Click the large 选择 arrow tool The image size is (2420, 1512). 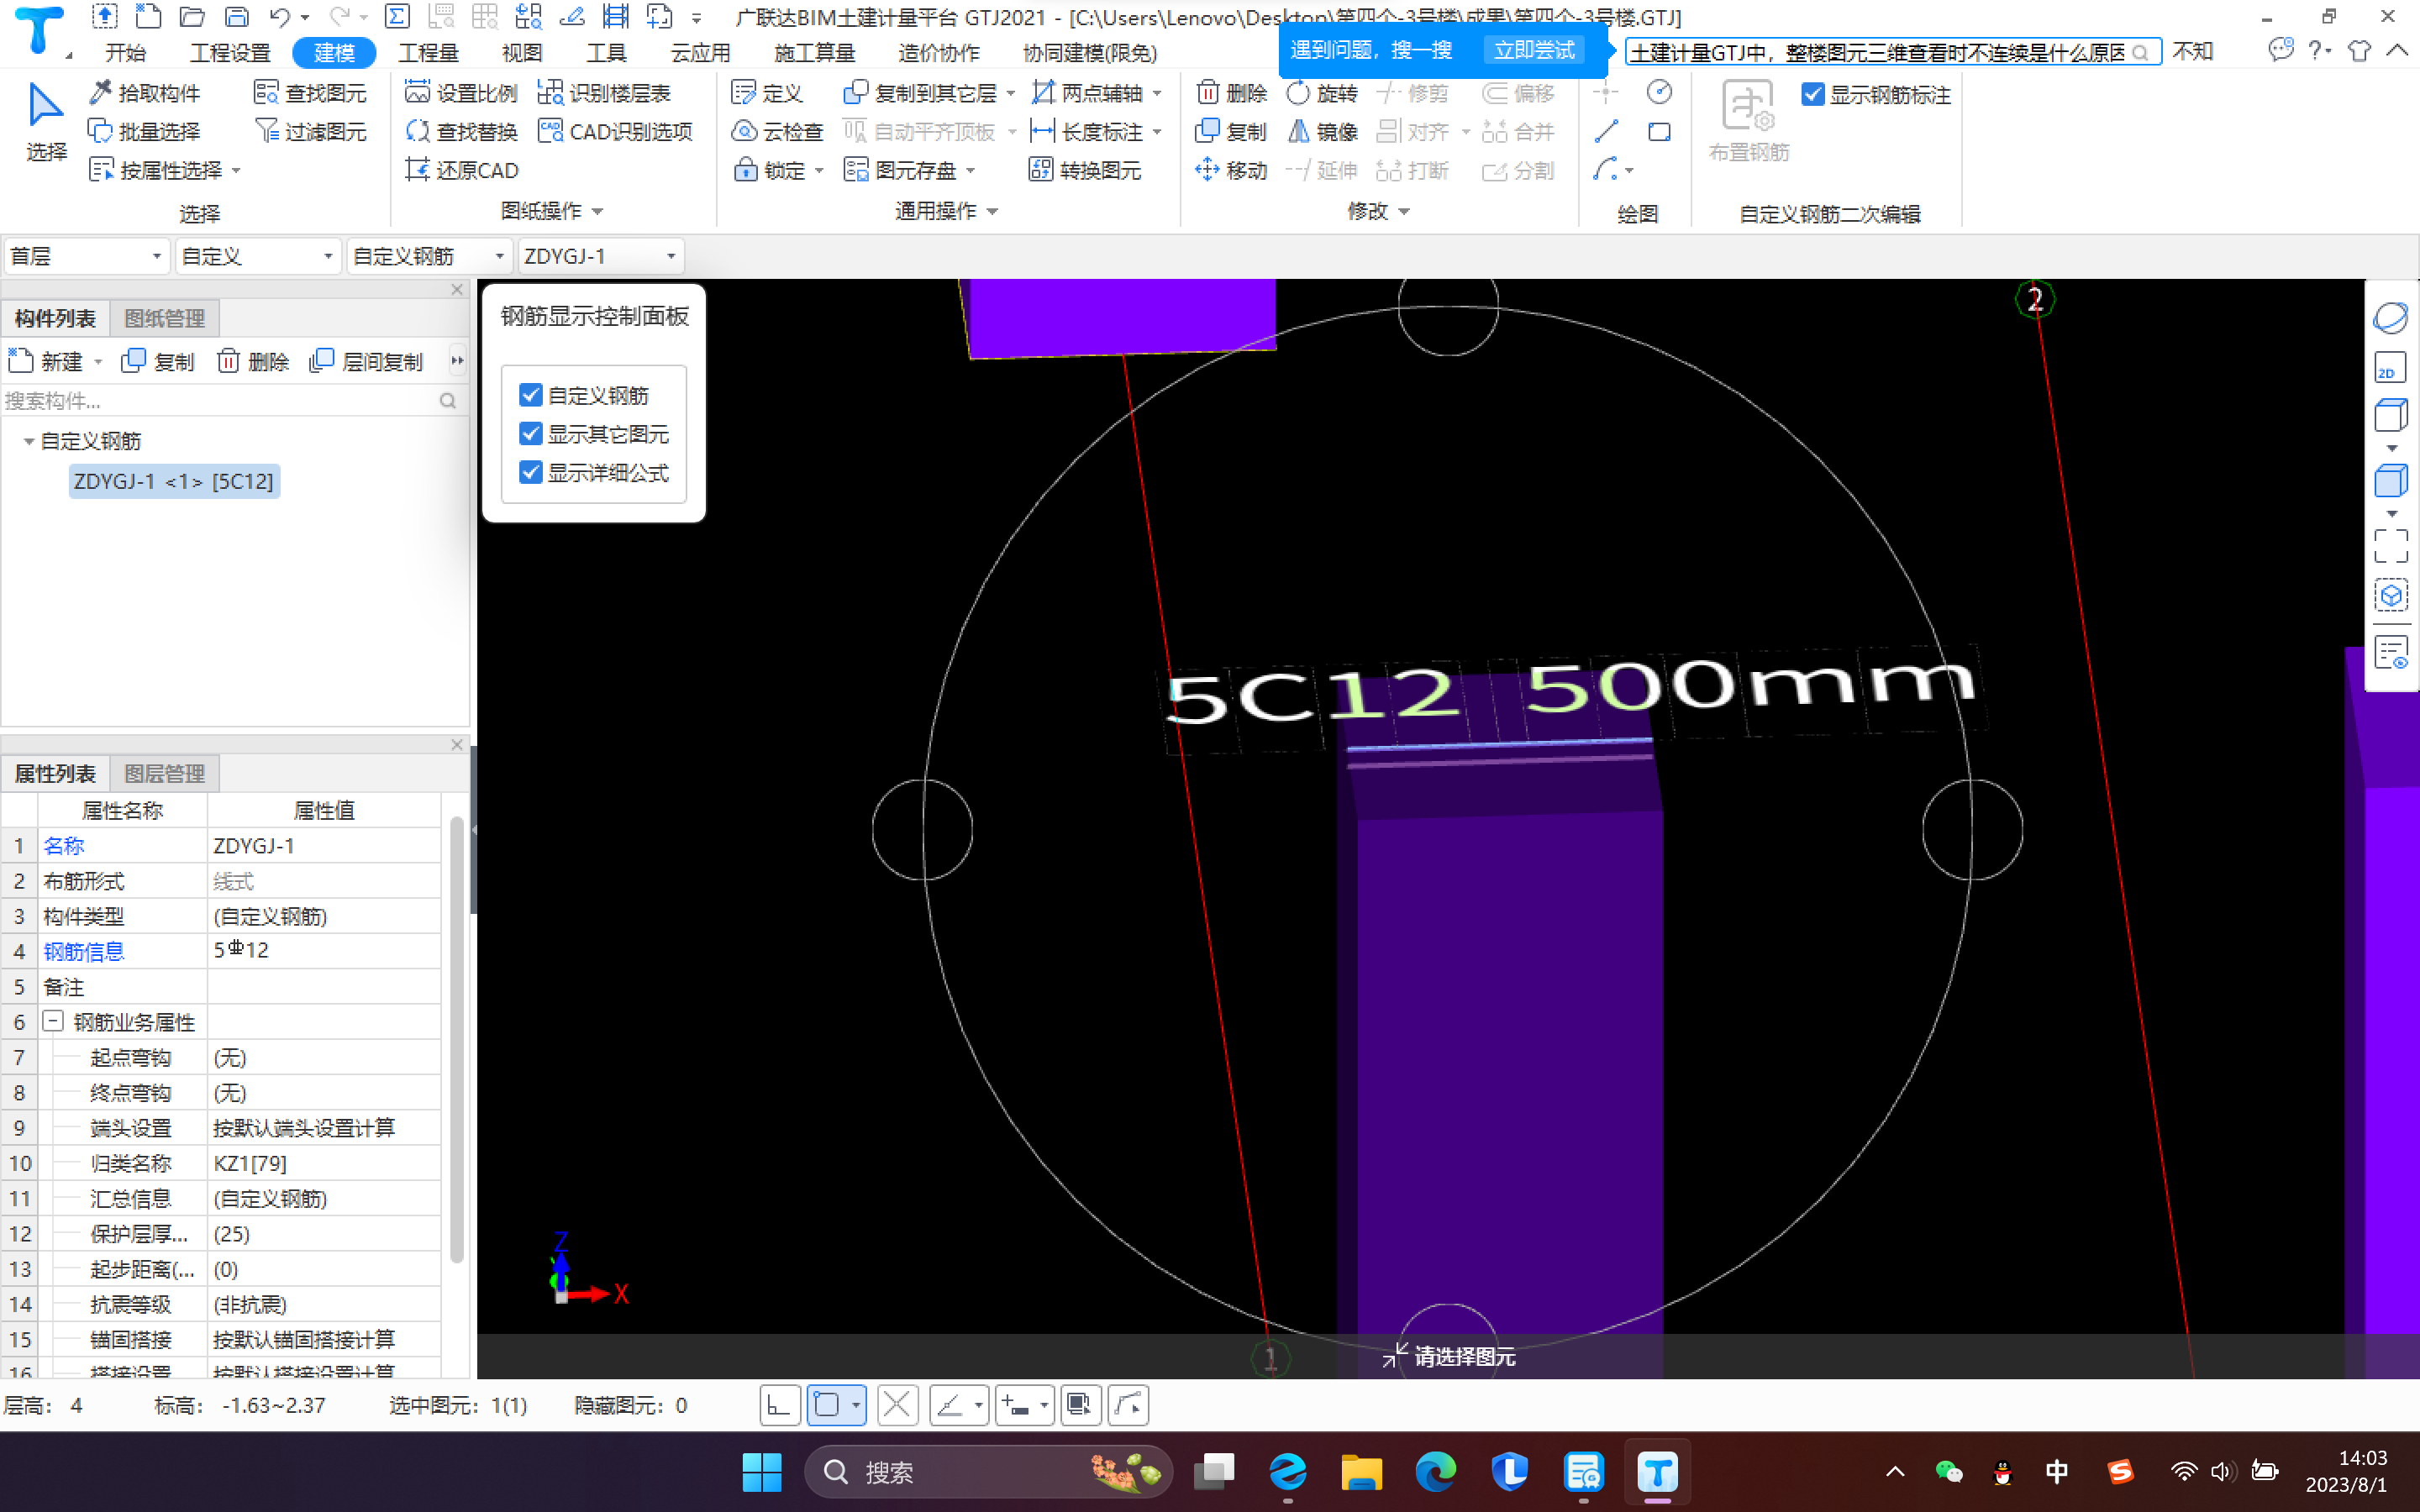coord(46,122)
